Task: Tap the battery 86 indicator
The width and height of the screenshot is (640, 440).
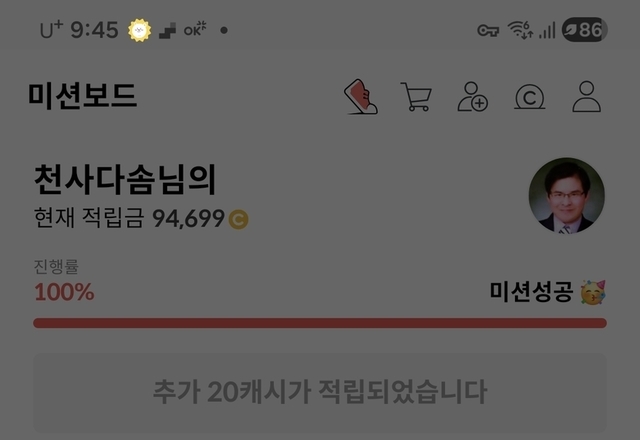Action: (x=584, y=29)
